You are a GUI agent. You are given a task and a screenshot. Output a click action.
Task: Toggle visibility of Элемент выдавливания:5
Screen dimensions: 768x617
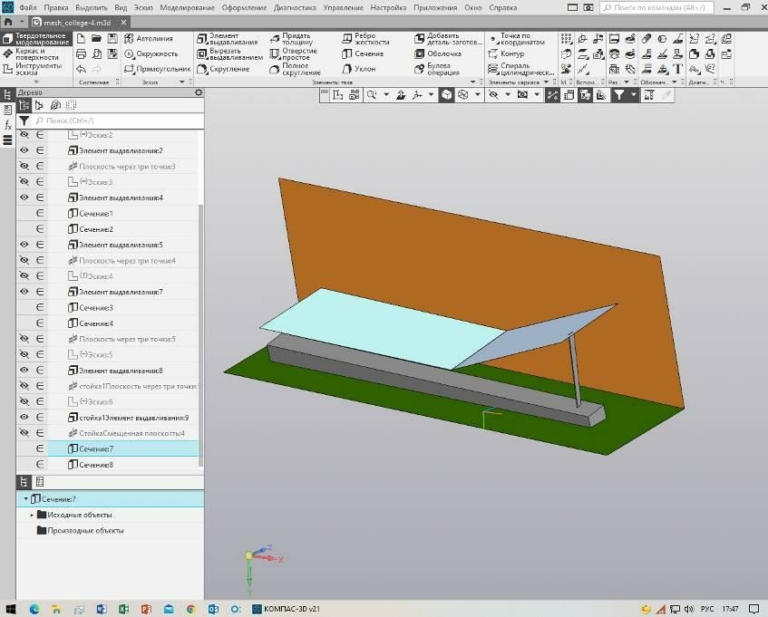[x=24, y=244]
